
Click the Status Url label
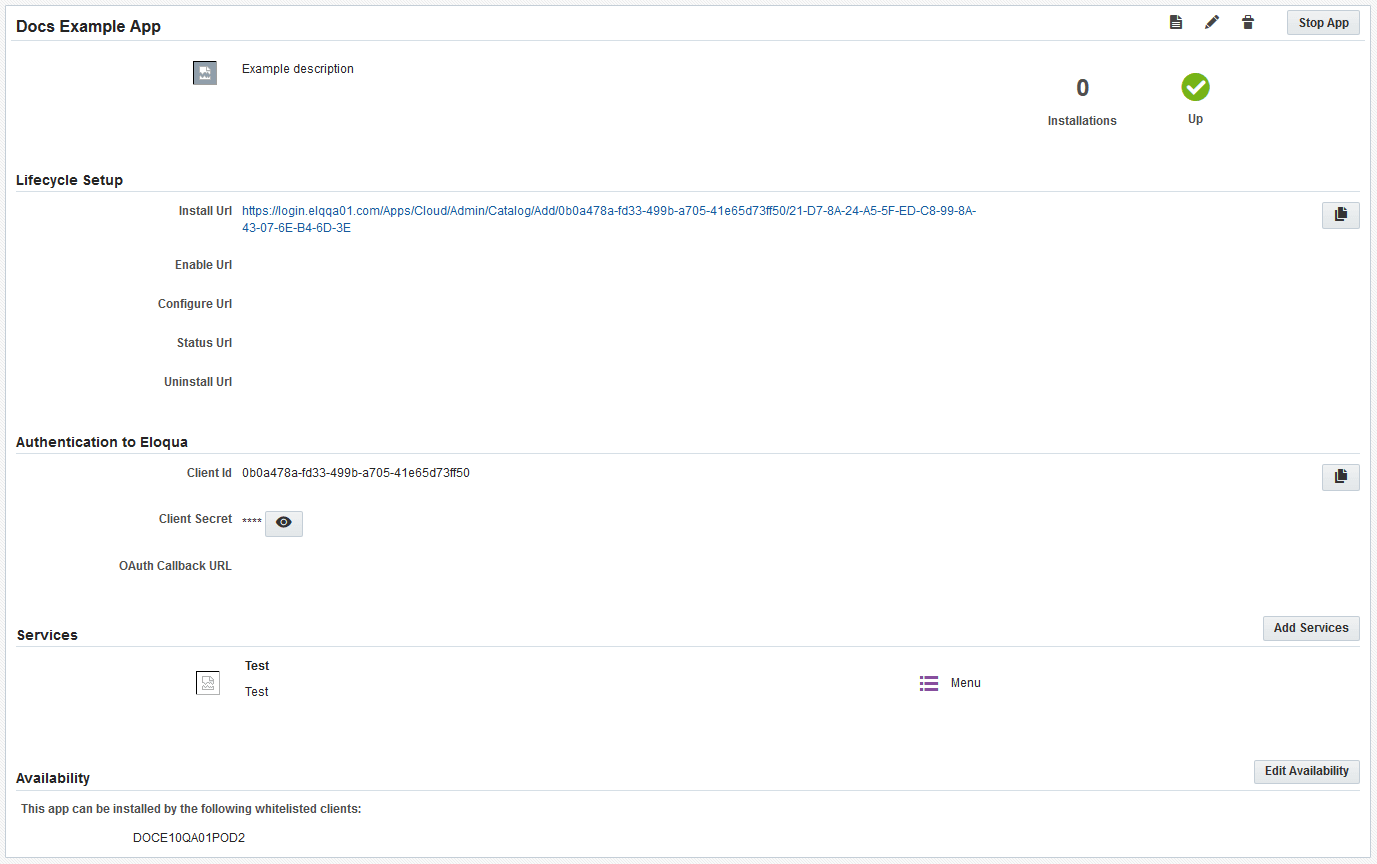pos(204,343)
